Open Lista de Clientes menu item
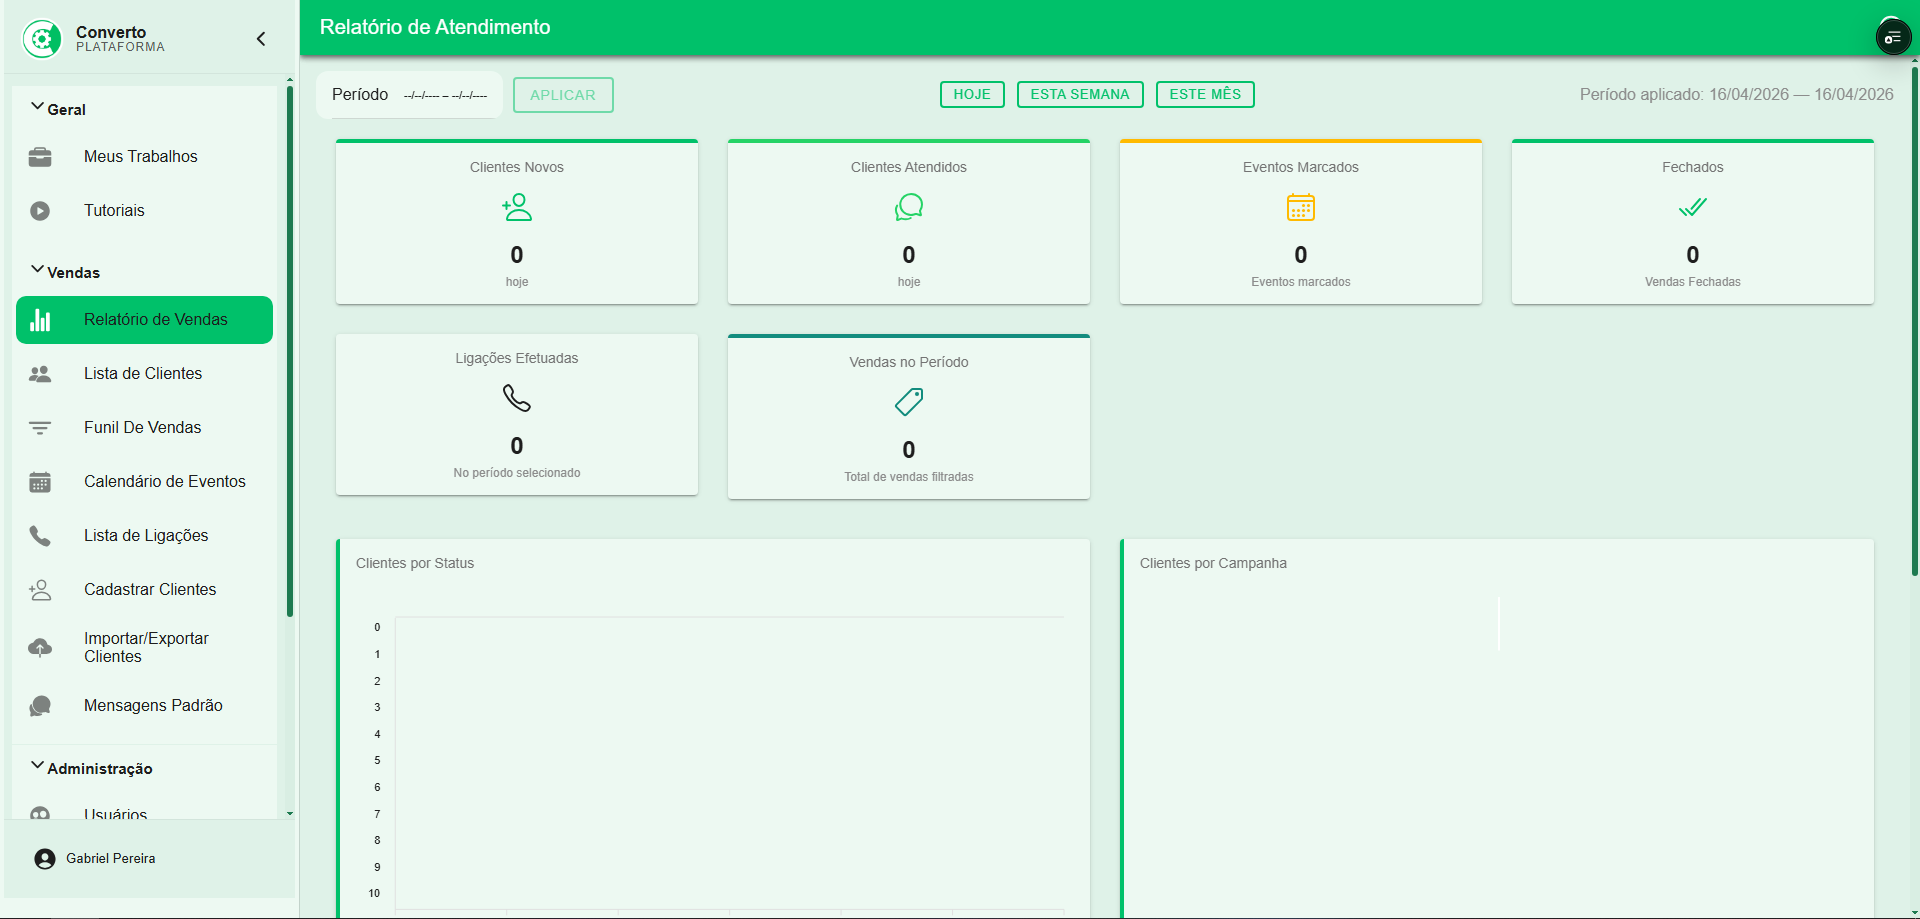Image resolution: width=1920 pixels, height=919 pixels. pyautogui.click(x=143, y=374)
